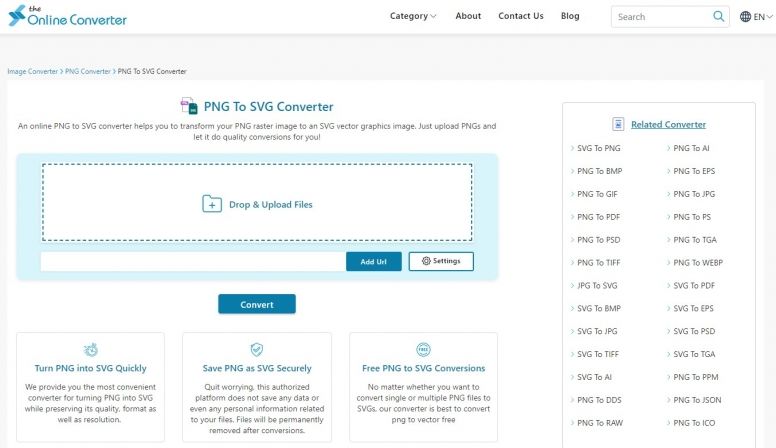Click the Drop & Upload Files area
Image resolution: width=776 pixels, height=448 pixels.
tap(257, 202)
